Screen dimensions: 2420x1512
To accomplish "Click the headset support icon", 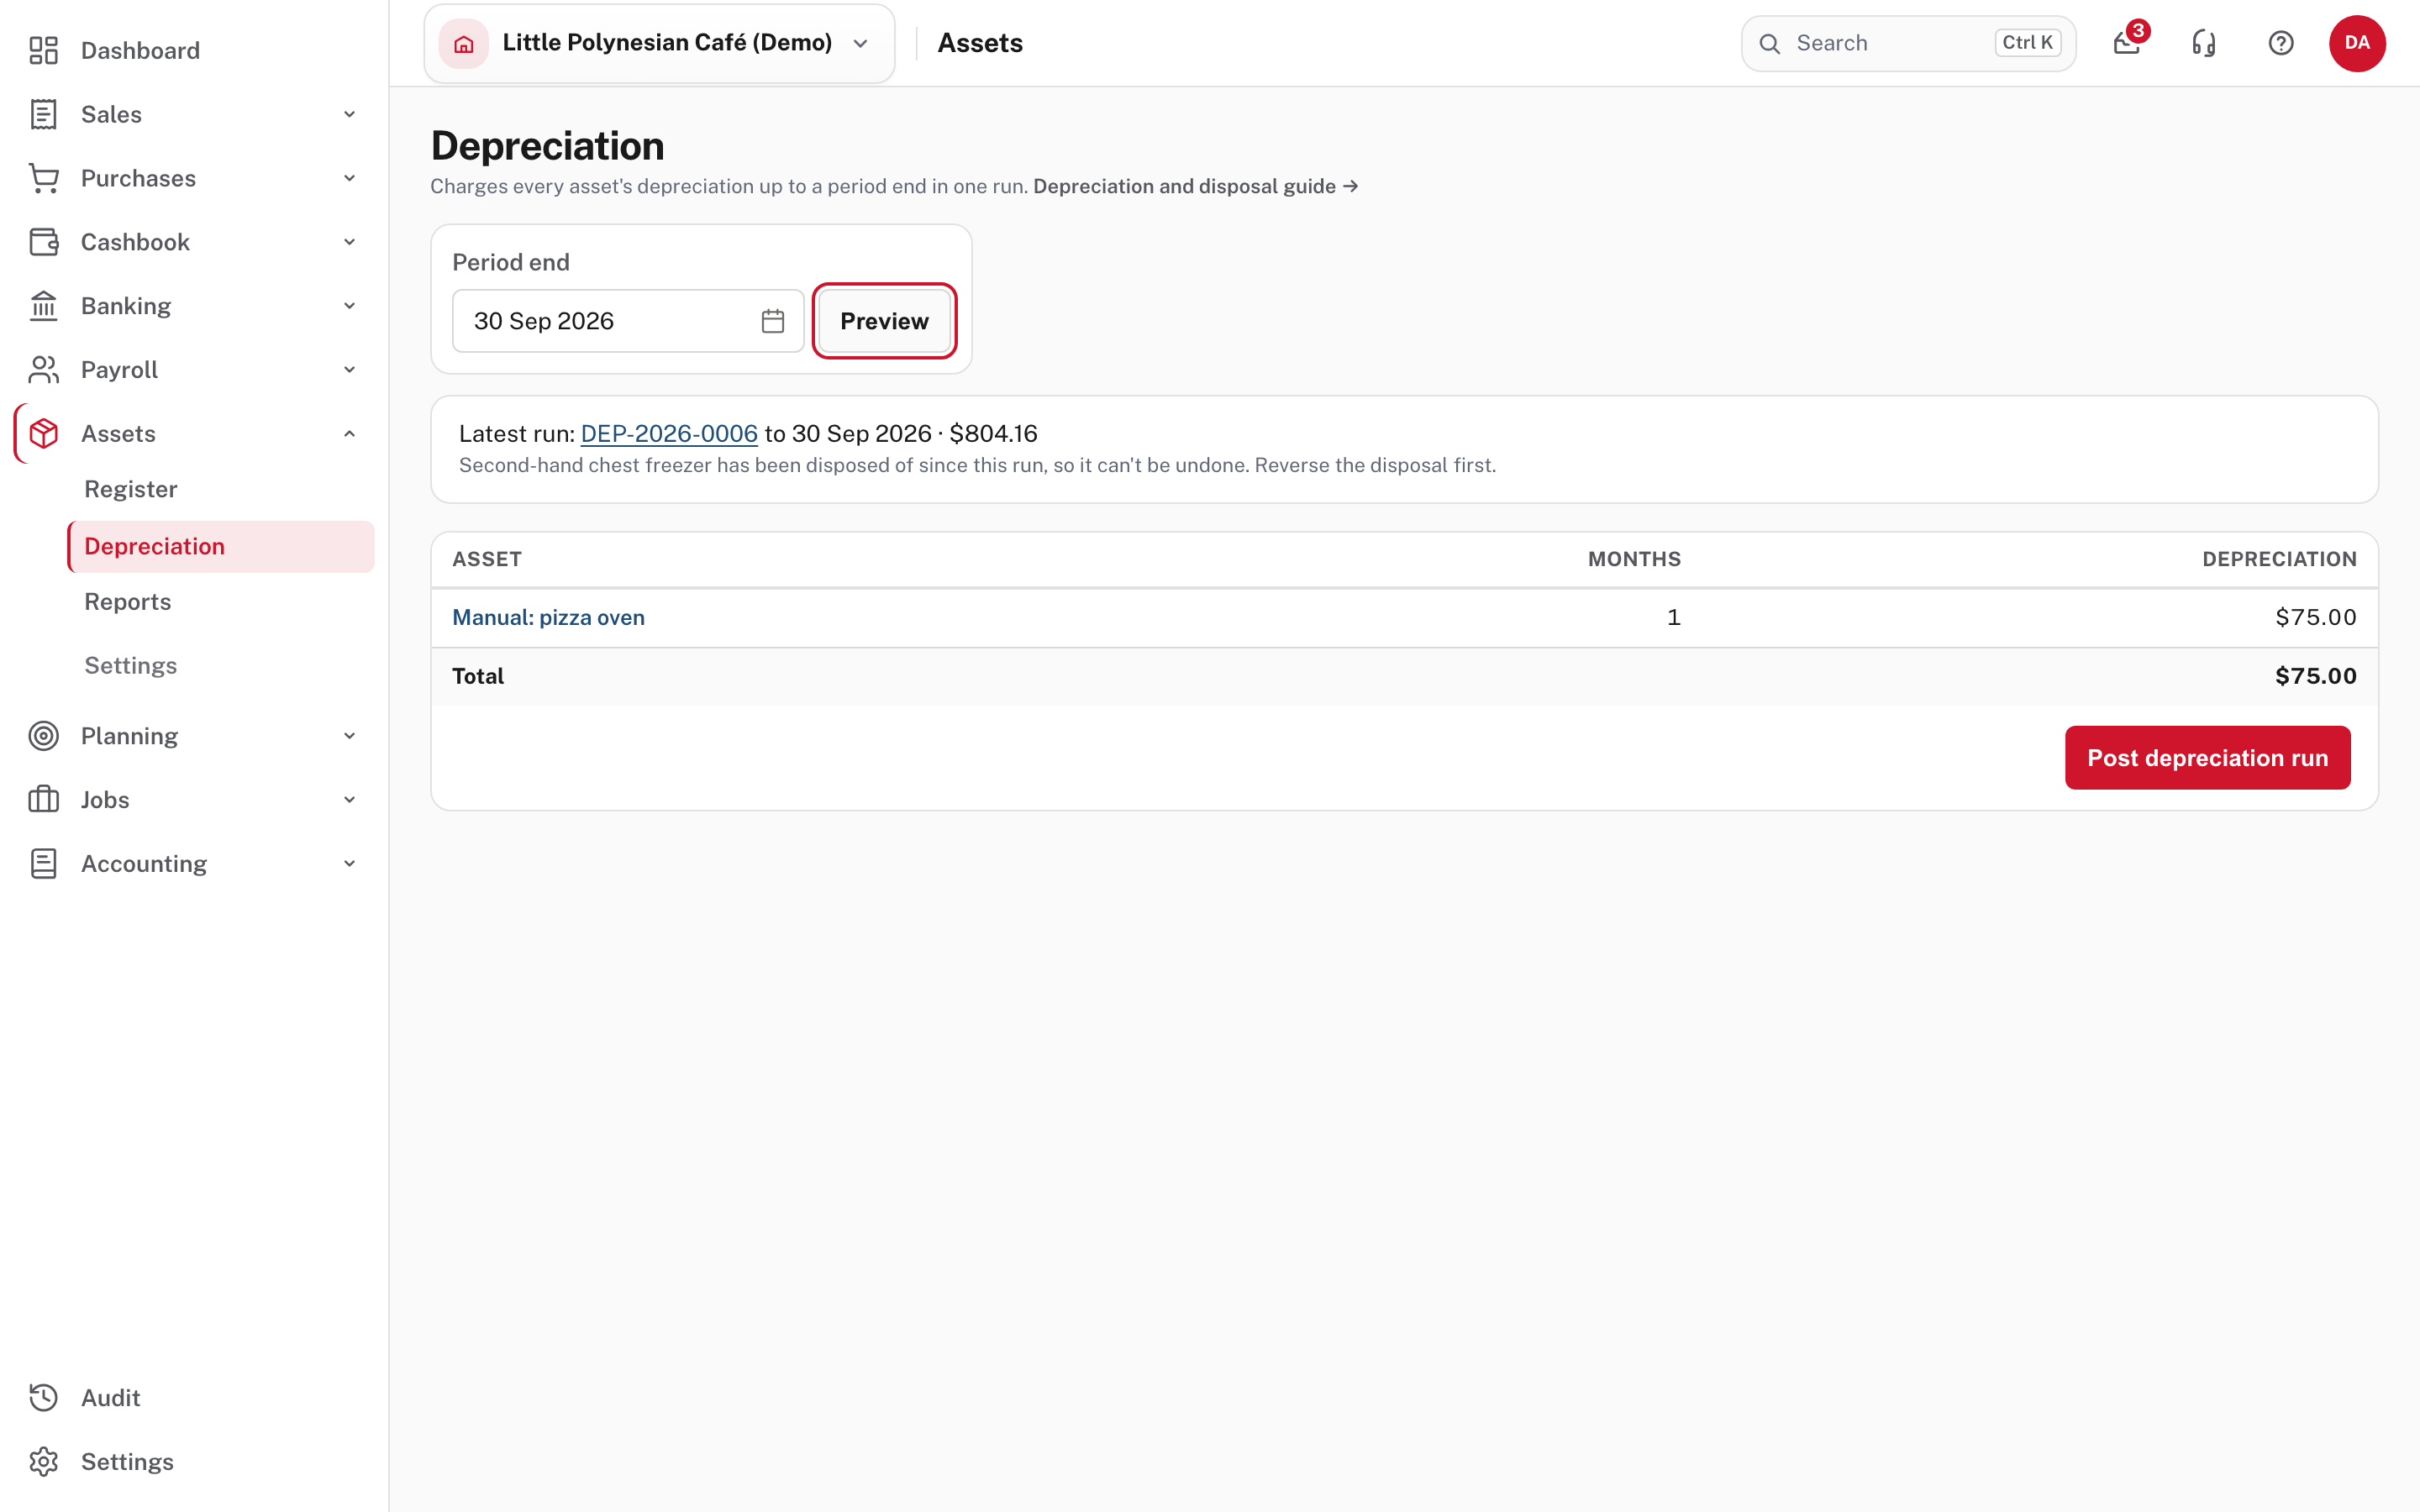I will (x=2204, y=43).
